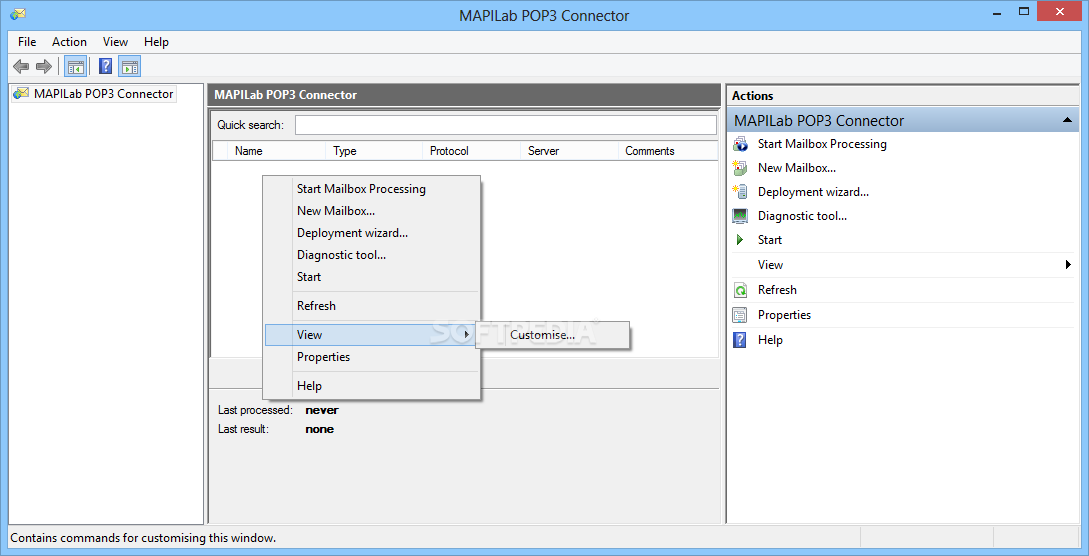The height and width of the screenshot is (556, 1089).
Task: Collapse MAPILab POP3 Connector actions section
Action: tap(1067, 121)
